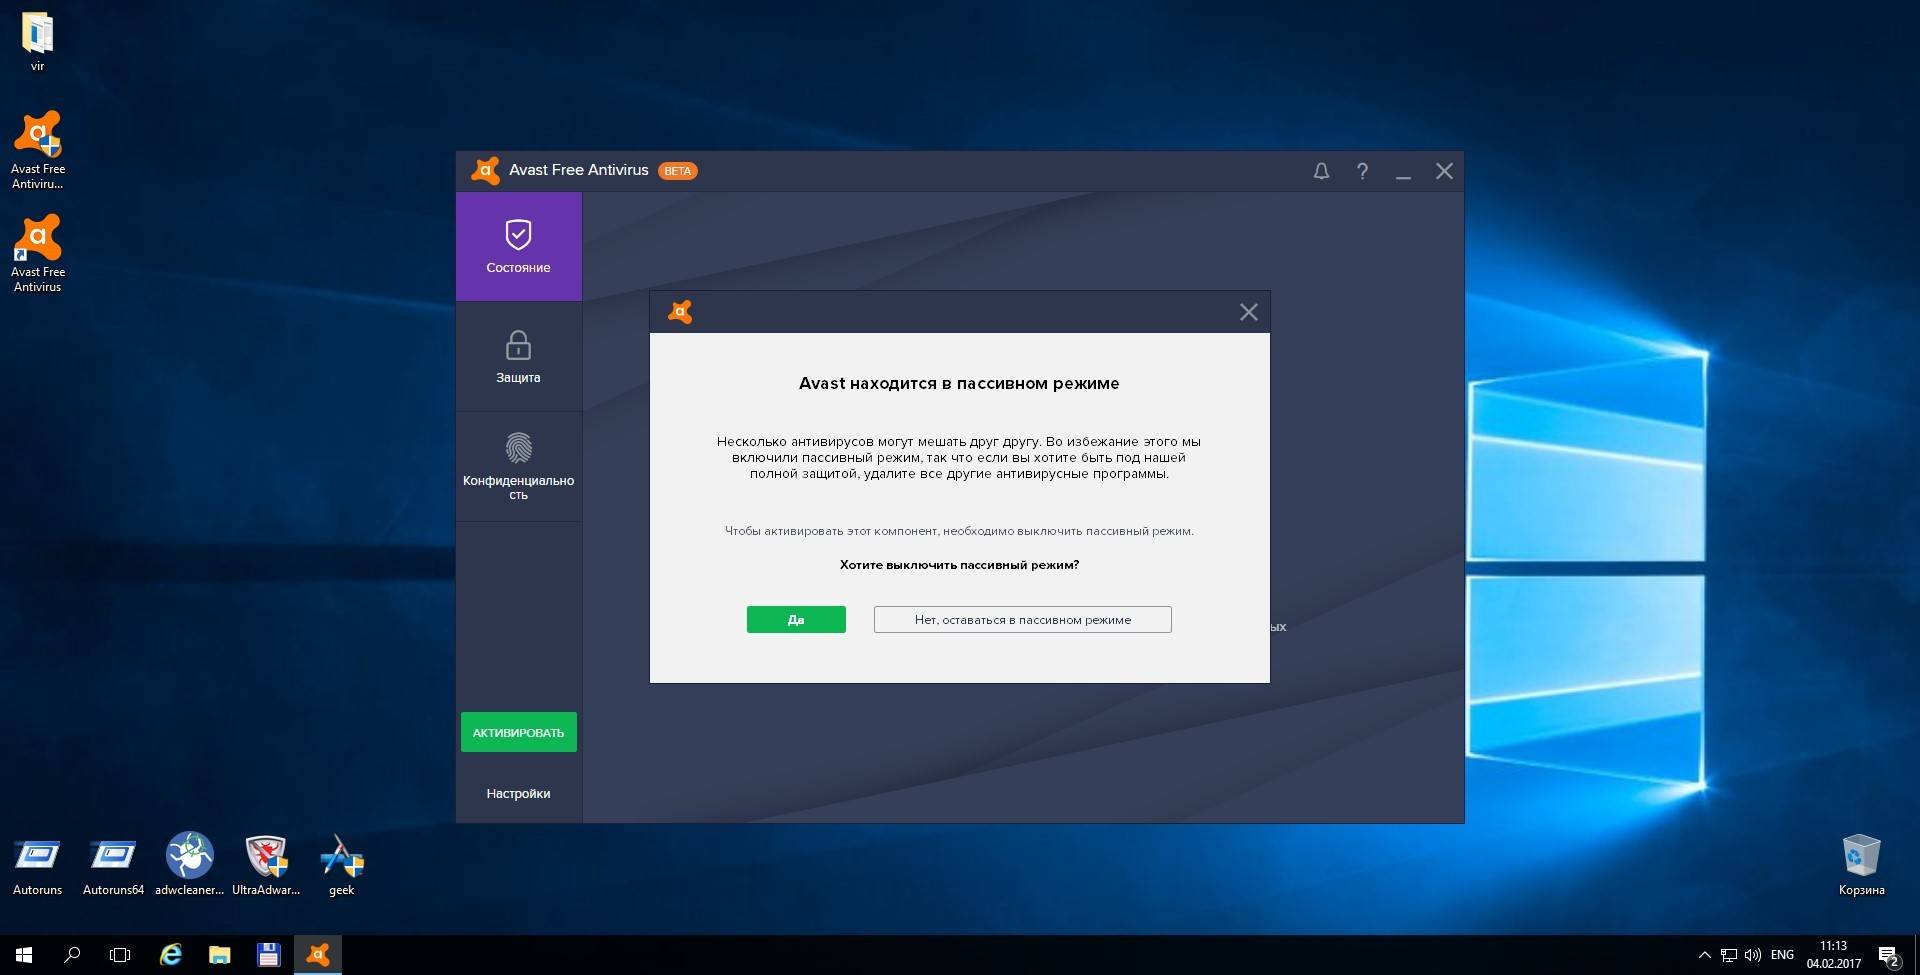The width and height of the screenshot is (1920, 975).
Task: Open File Explorer from taskbar
Action: click(220, 955)
